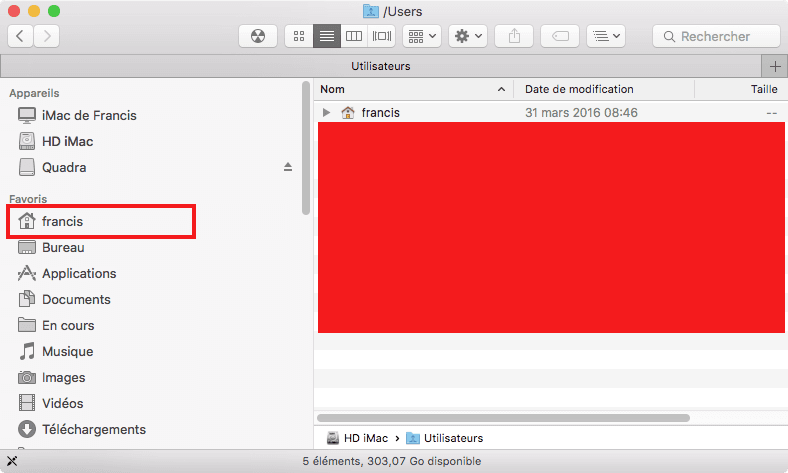Click the Images camera icon
Screen dimensions: 788x473
27,377
